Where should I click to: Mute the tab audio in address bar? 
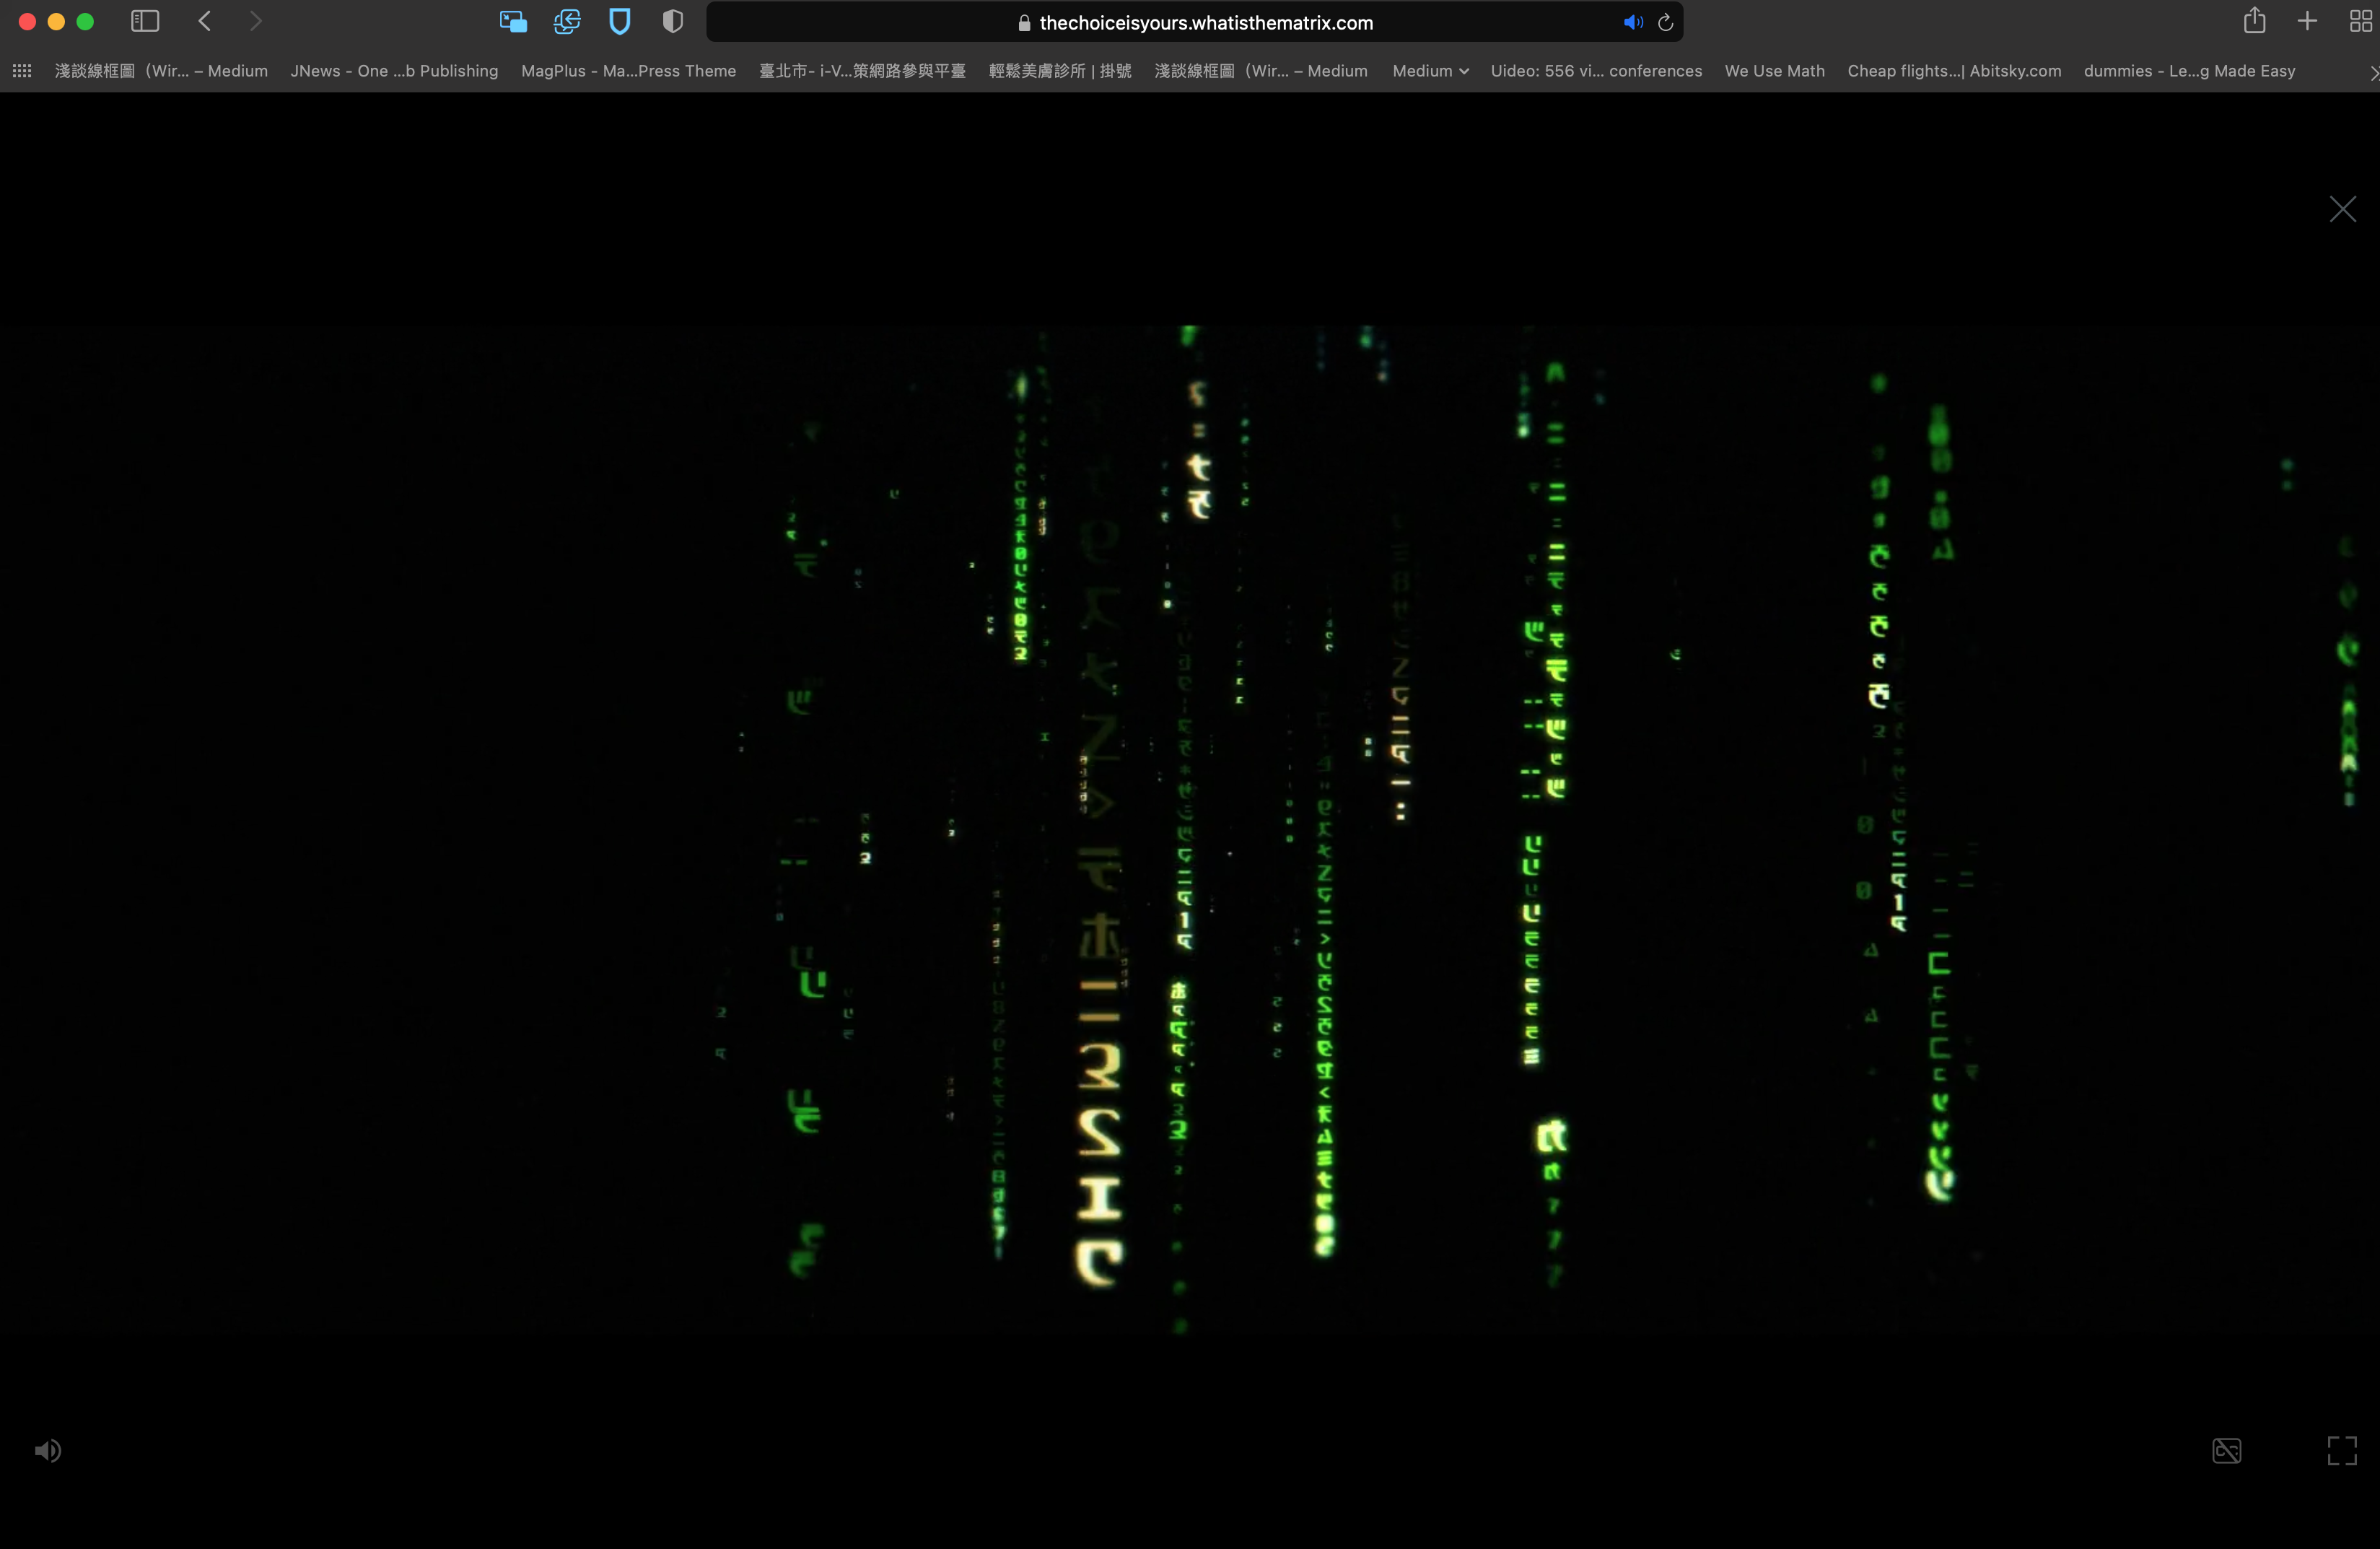pos(1633,22)
